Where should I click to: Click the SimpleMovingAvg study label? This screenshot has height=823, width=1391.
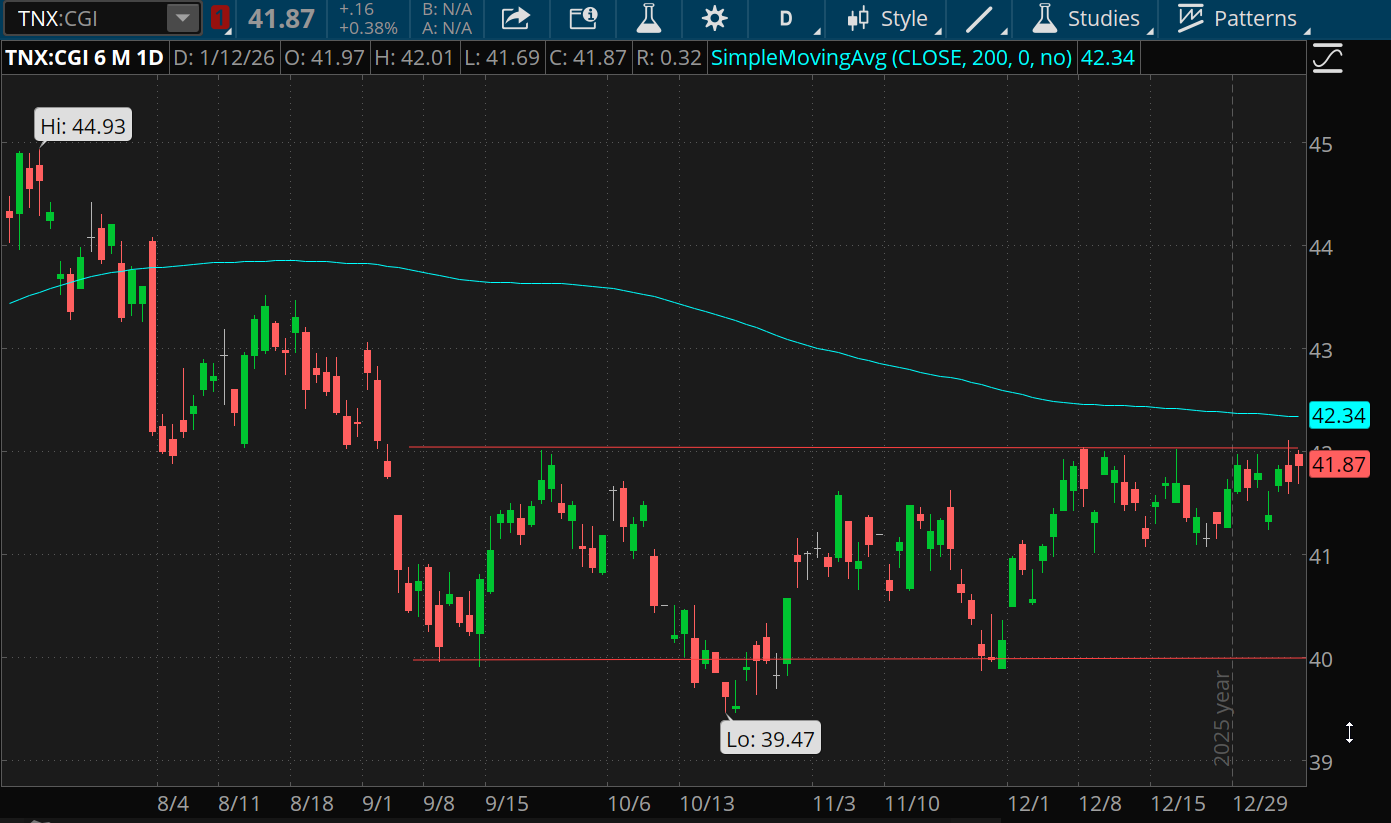point(890,58)
